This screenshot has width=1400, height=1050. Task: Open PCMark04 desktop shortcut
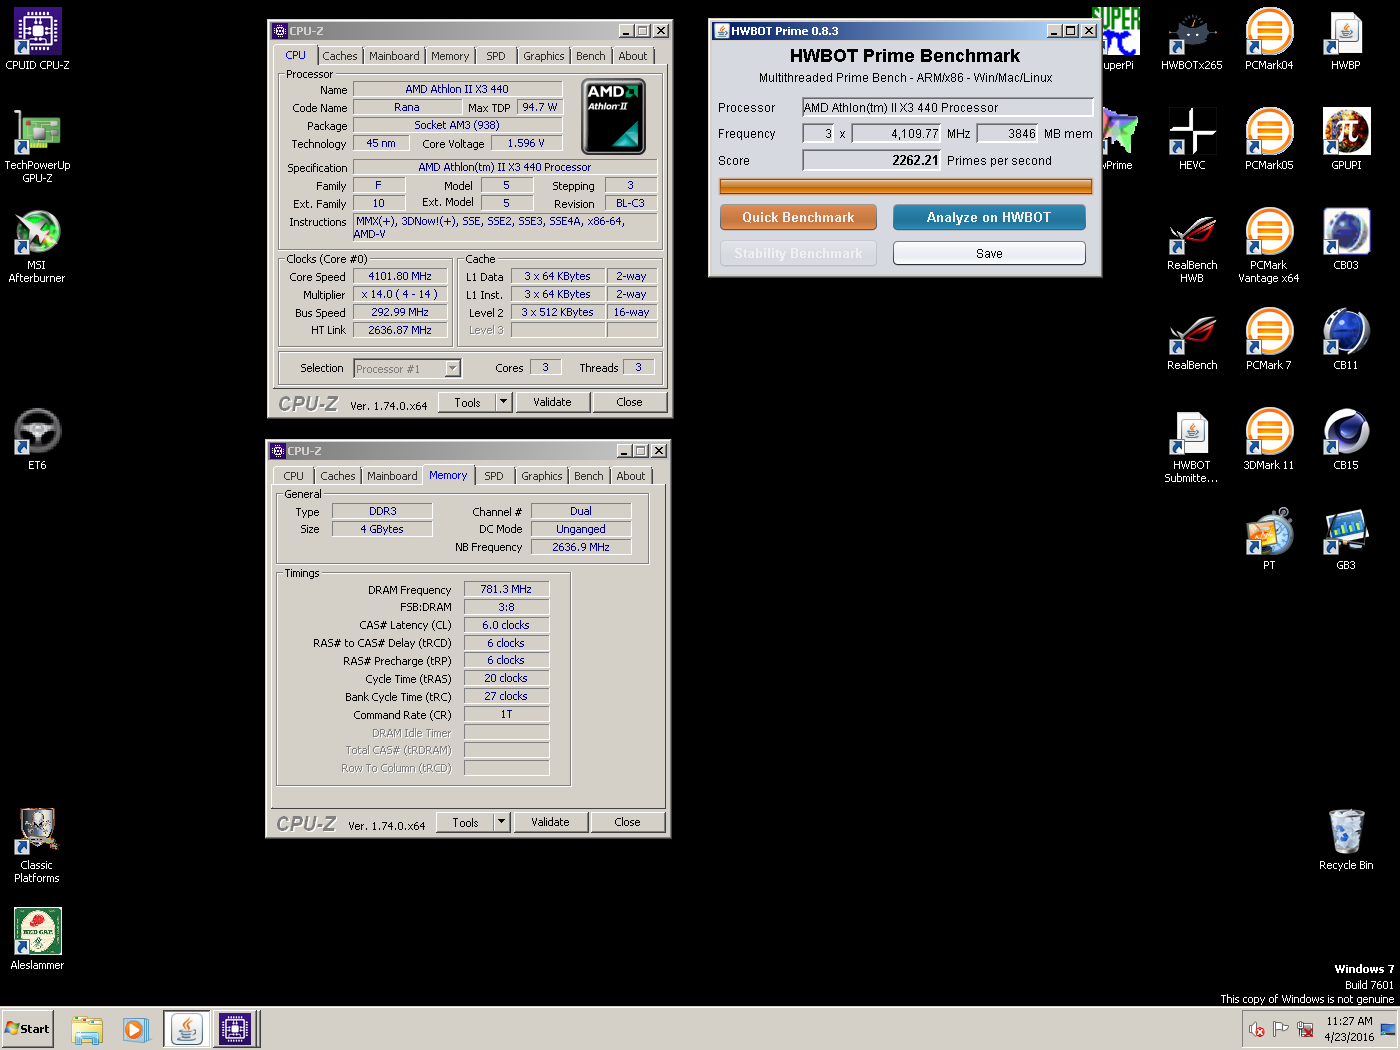click(1269, 40)
